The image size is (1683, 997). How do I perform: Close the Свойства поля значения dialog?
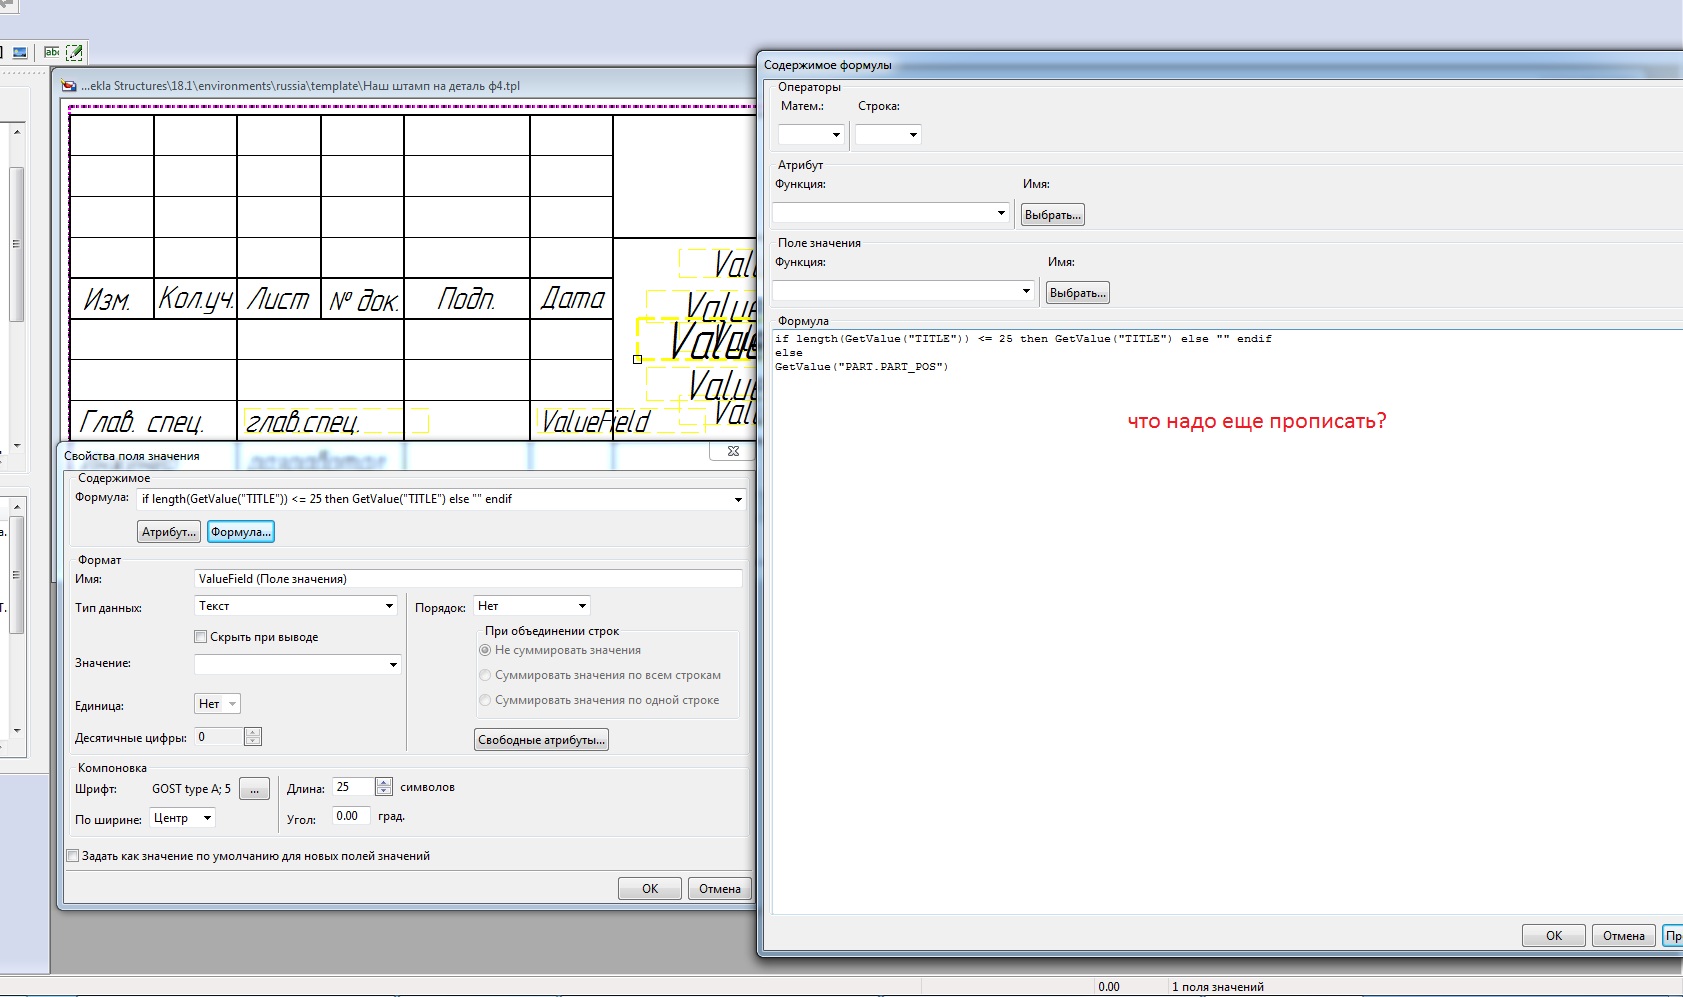pyautogui.click(x=733, y=452)
